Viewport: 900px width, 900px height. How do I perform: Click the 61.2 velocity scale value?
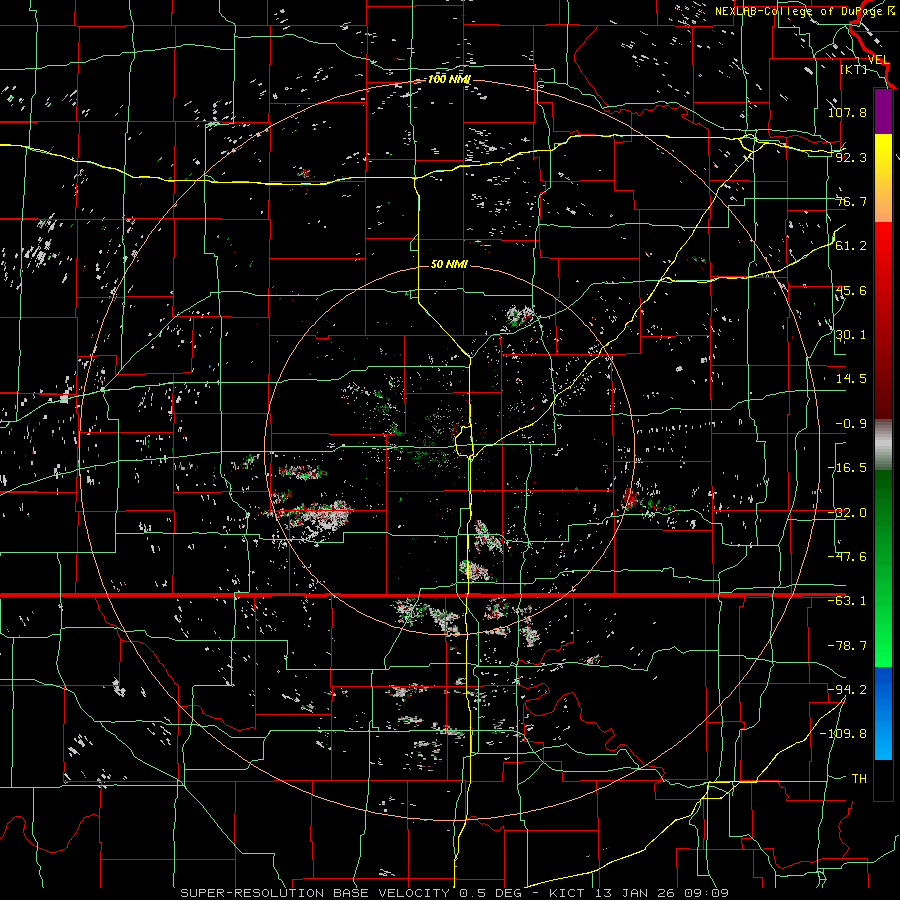tap(851, 246)
